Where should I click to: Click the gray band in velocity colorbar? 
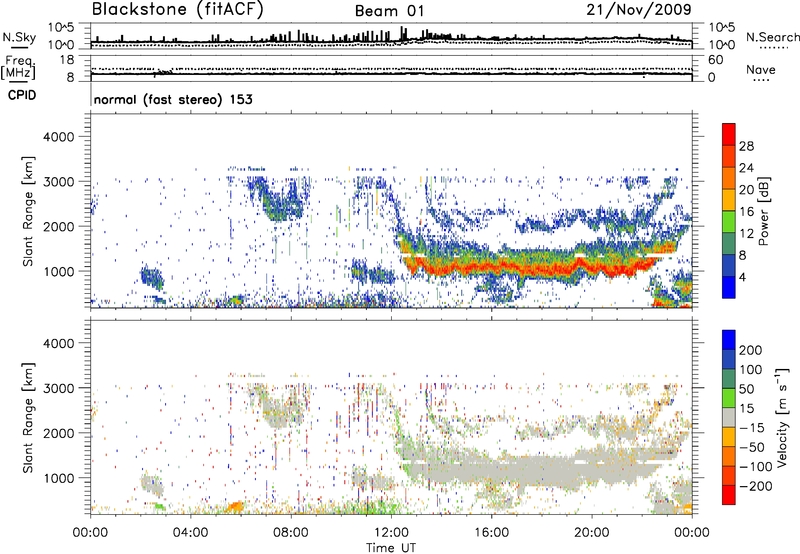(729, 417)
